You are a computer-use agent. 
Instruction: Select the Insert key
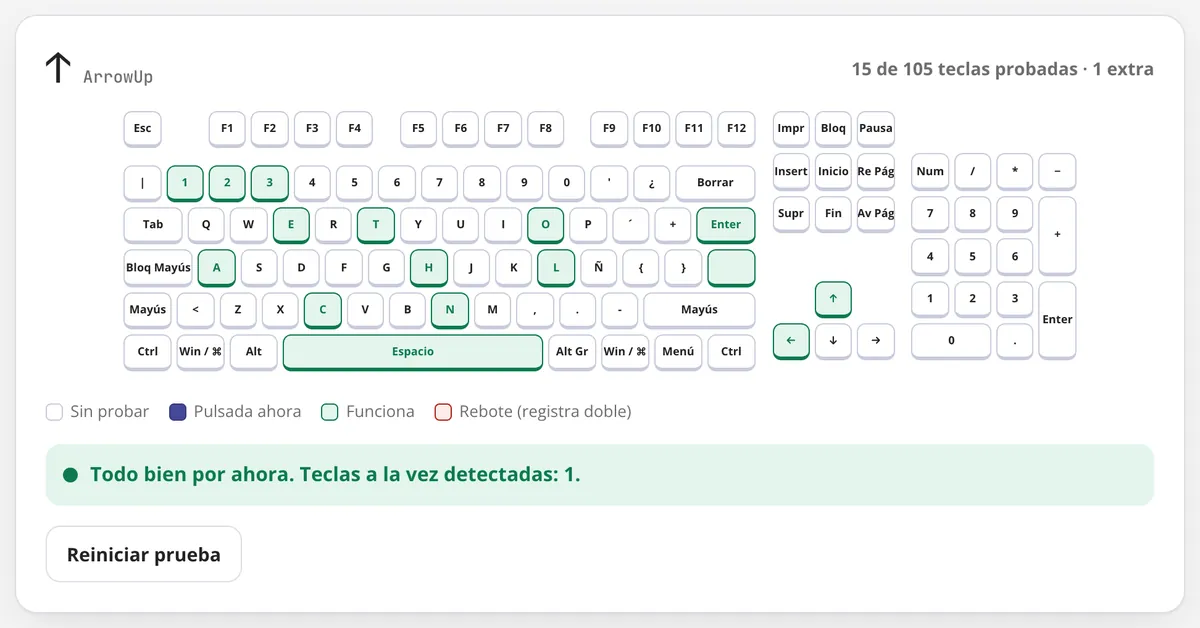point(791,171)
